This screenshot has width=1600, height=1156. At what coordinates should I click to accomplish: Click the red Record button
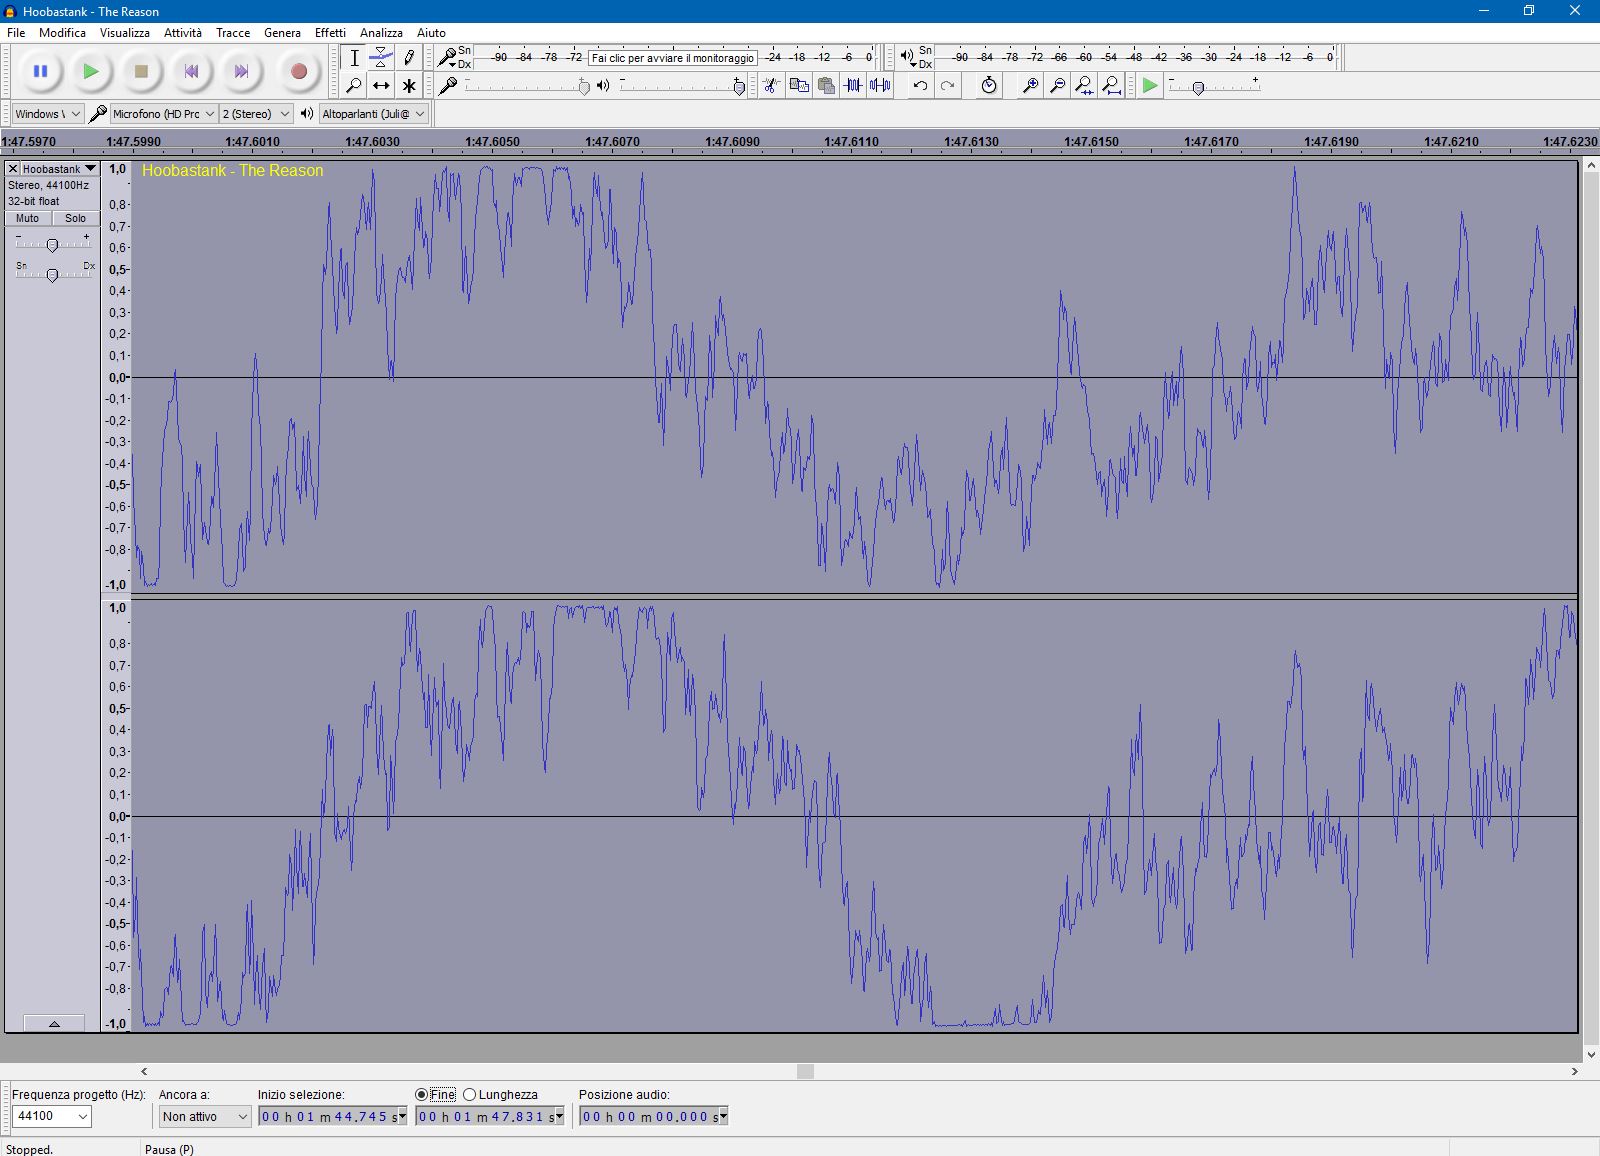(298, 71)
